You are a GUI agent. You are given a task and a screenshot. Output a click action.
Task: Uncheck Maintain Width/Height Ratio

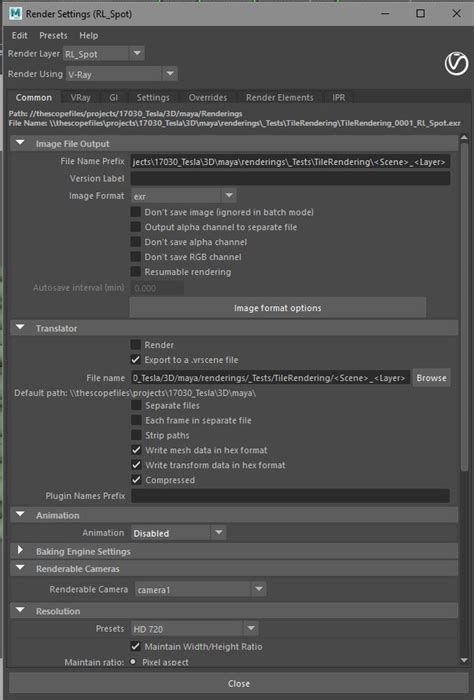(136, 646)
